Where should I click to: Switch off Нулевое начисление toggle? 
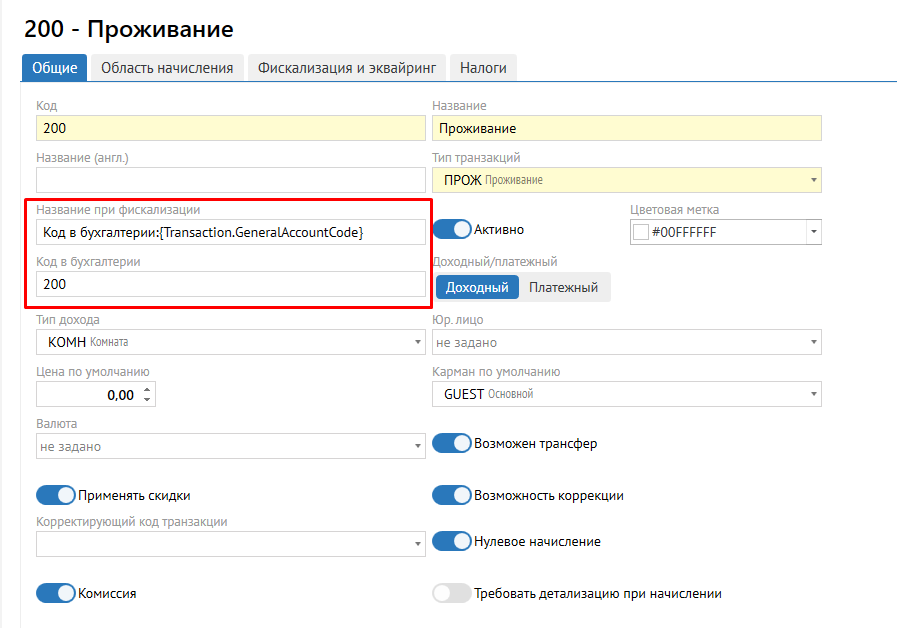[x=452, y=541]
